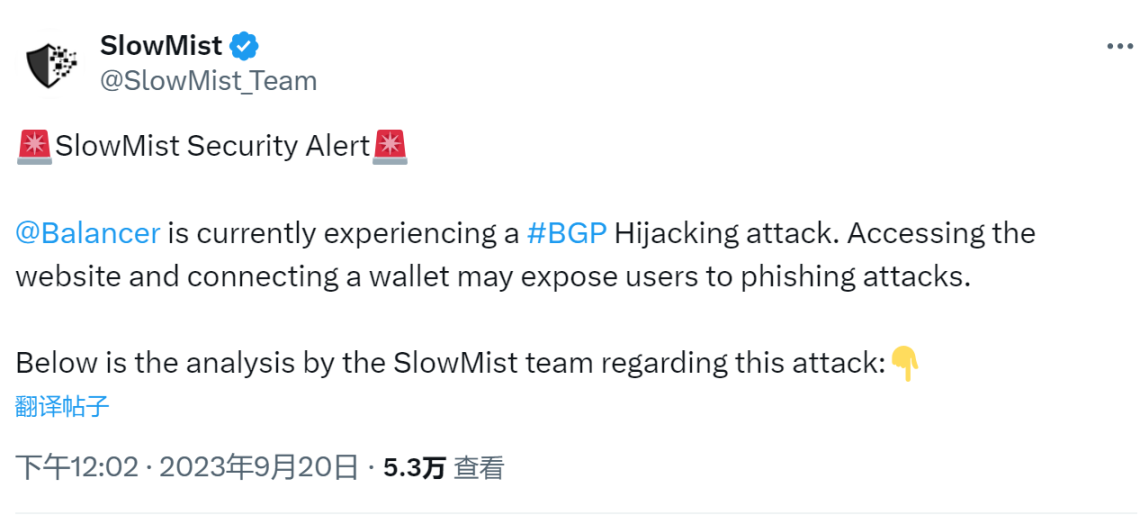Image resolution: width=1140 pixels, height=515 pixels.
Task: Open the three-dot more options menu
Action: pyautogui.click(x=1119, y=47)
